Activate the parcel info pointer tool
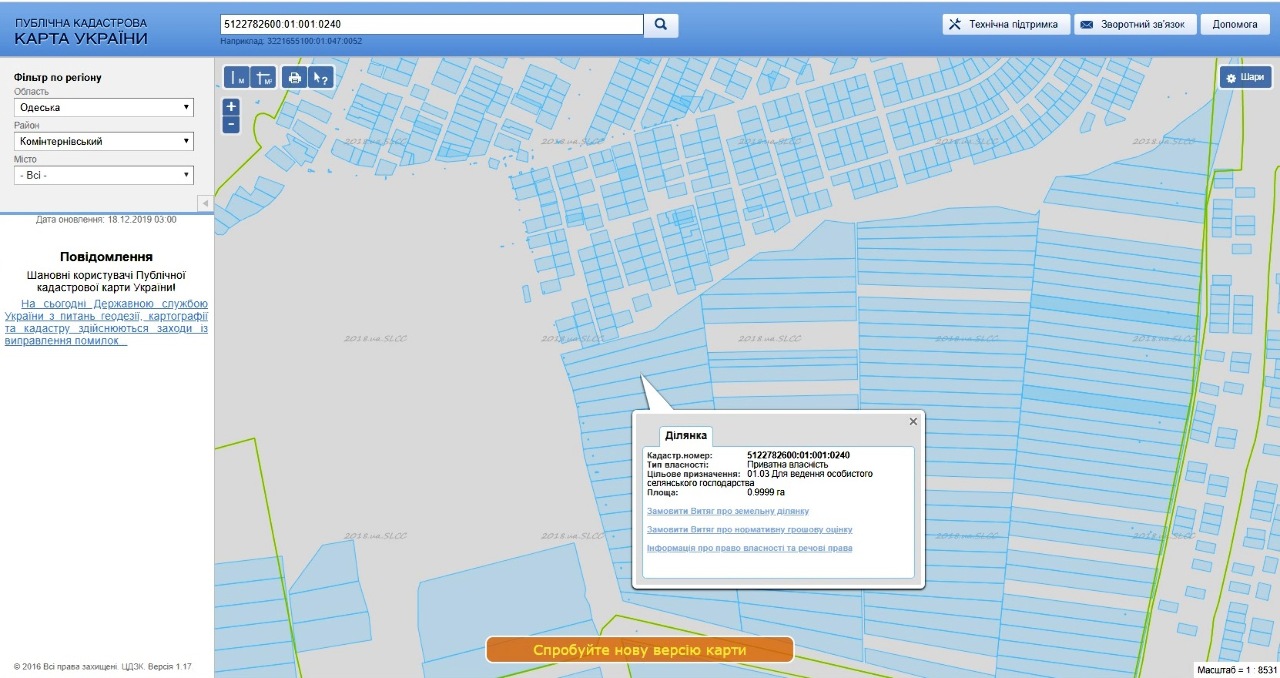This screenshot has width=1280, height=678. pyautogui.click(x=320, y=78)
